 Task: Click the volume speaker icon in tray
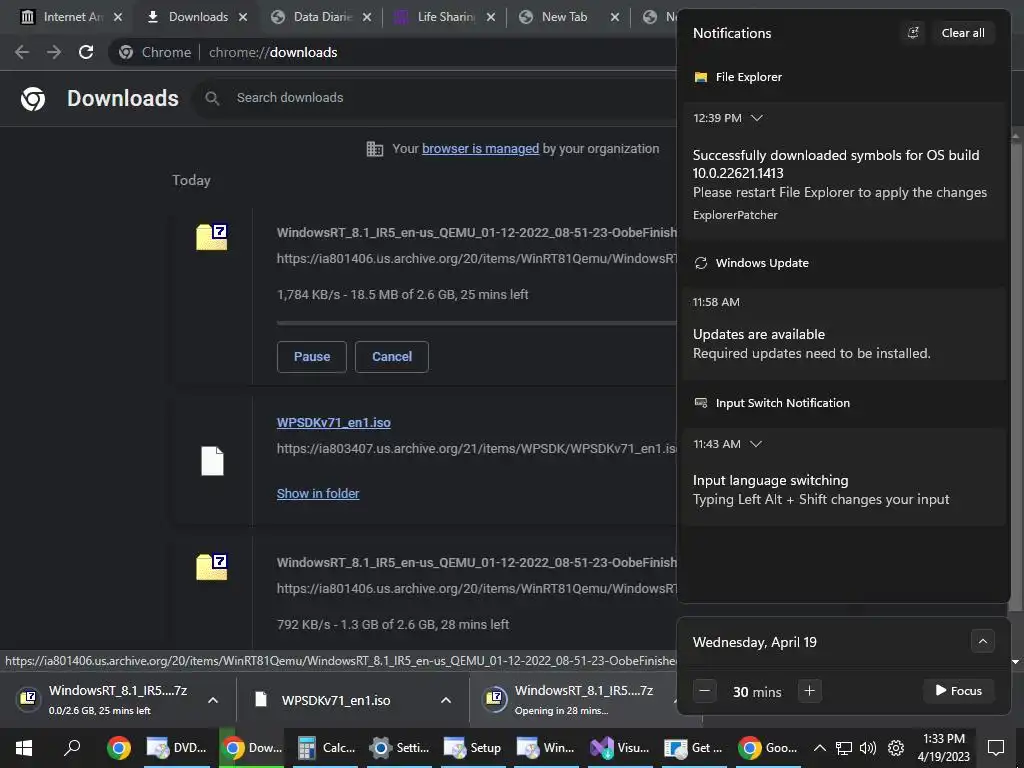pyautogui.click(x=868, y=748)
